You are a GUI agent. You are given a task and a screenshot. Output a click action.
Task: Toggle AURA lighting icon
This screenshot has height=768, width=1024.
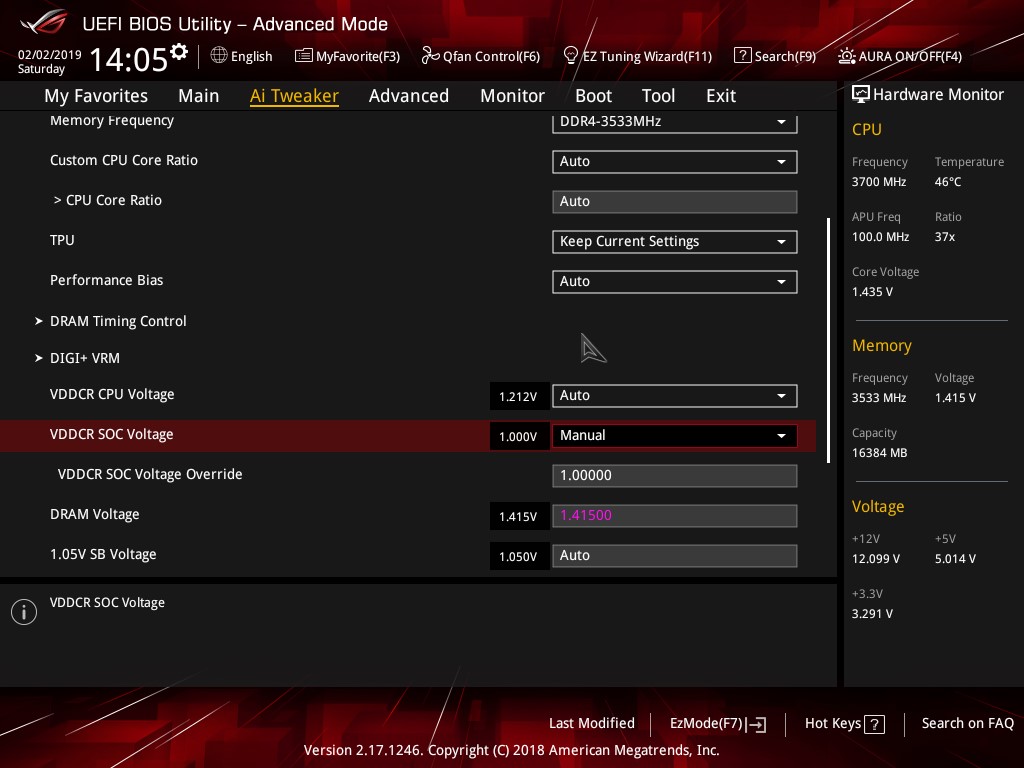[x=846, y=56]
